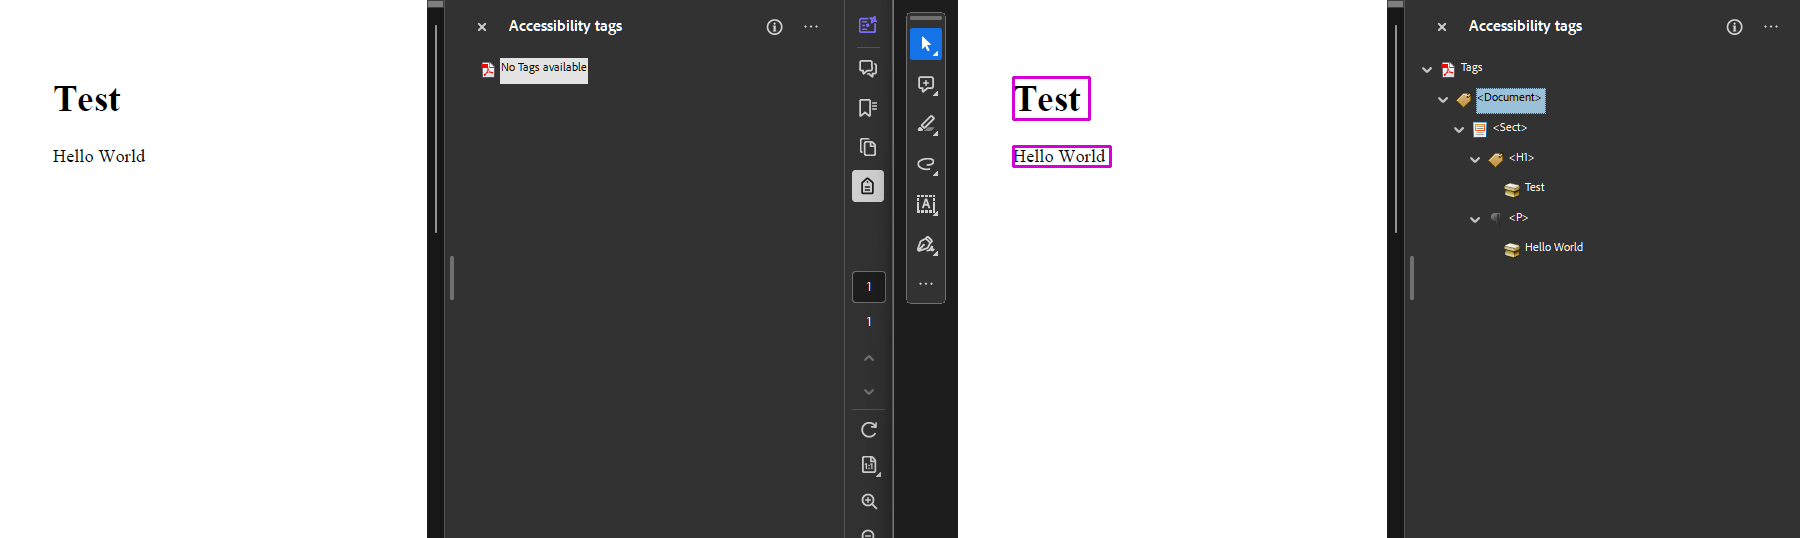Image resolution: width=1800 pixels, height=538 pixels.
Task: Click 'Hello World' text in left document
Action: 99,156
